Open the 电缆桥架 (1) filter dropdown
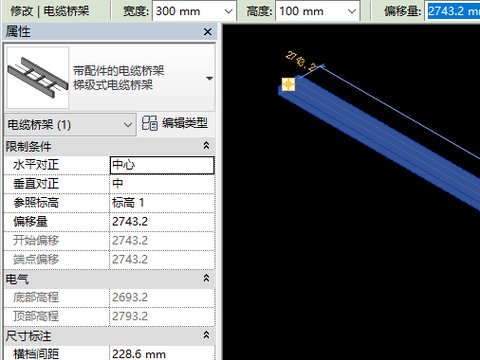480x360 pixels. (x=70, y=125)
